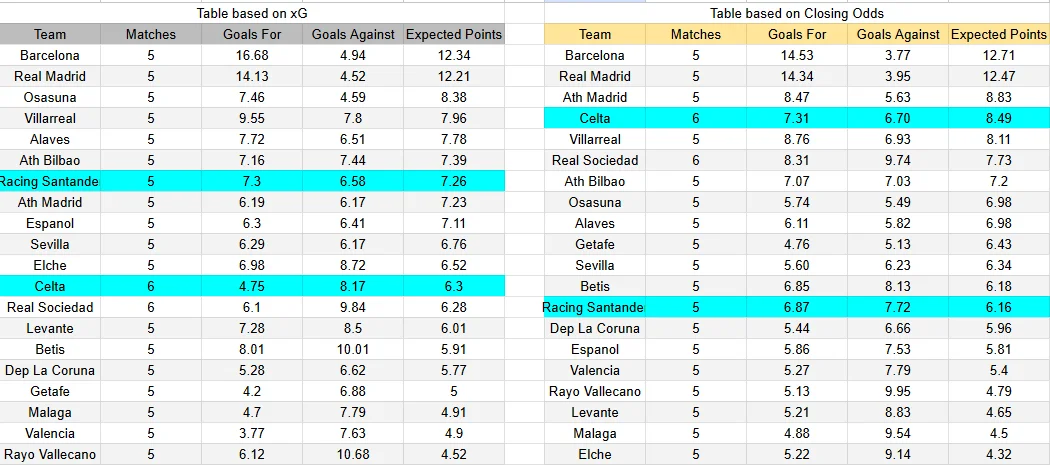Click Elche in the closing odds table
Viewport: 1050px width, 465px height.
595,454
